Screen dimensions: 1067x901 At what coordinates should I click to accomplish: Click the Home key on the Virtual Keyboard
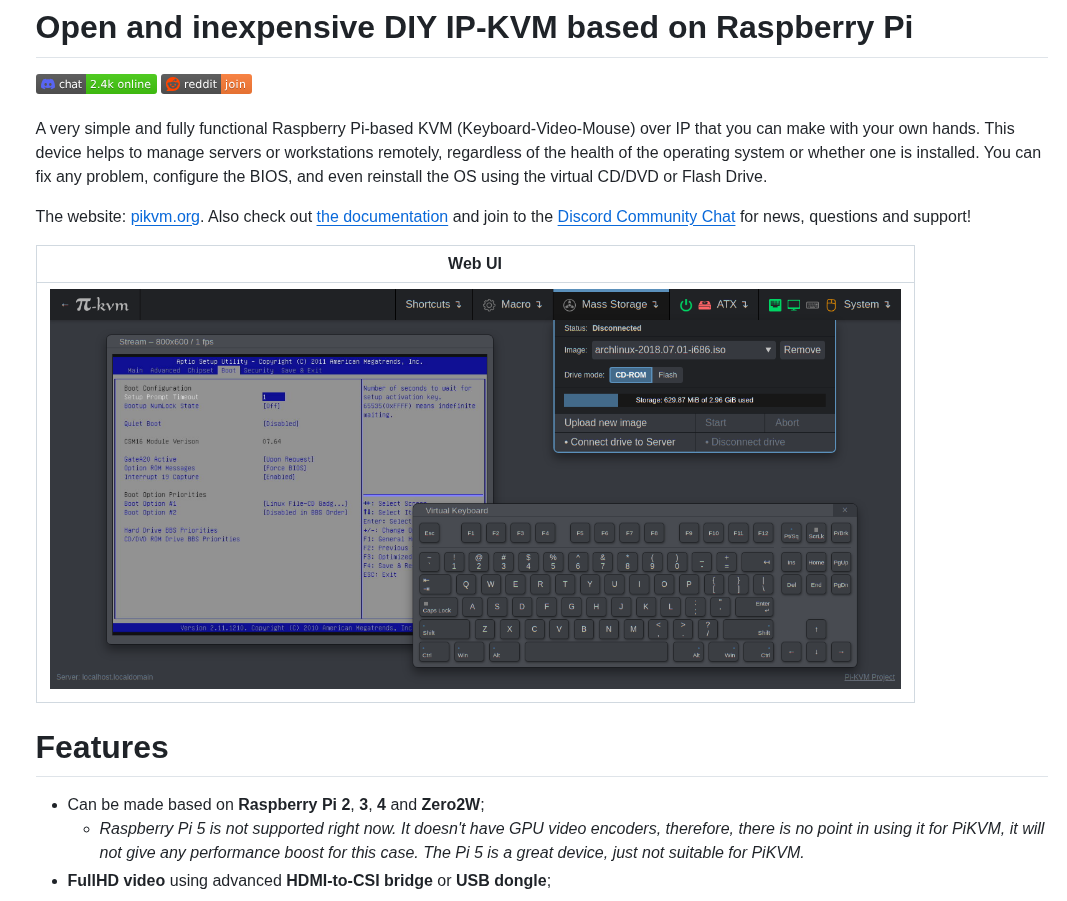pyautogui.click(x=817, y=562)
